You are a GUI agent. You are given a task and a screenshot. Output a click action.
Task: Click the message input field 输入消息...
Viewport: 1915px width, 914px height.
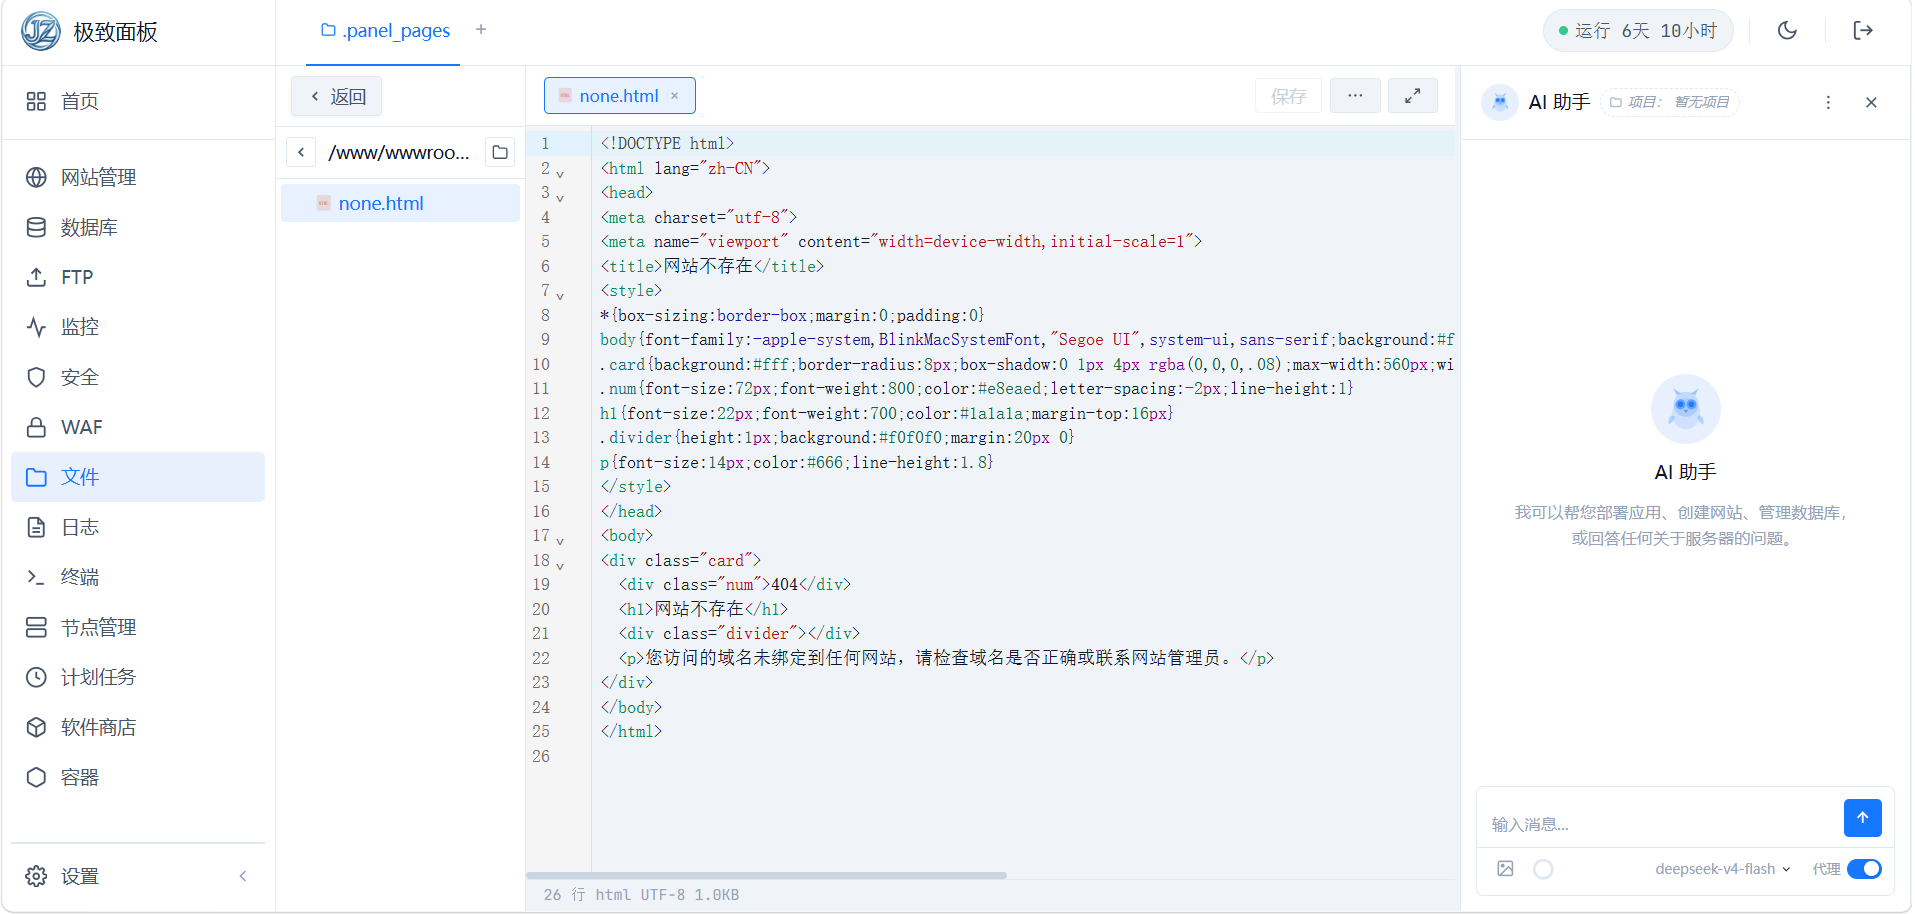coord(1660,824)
